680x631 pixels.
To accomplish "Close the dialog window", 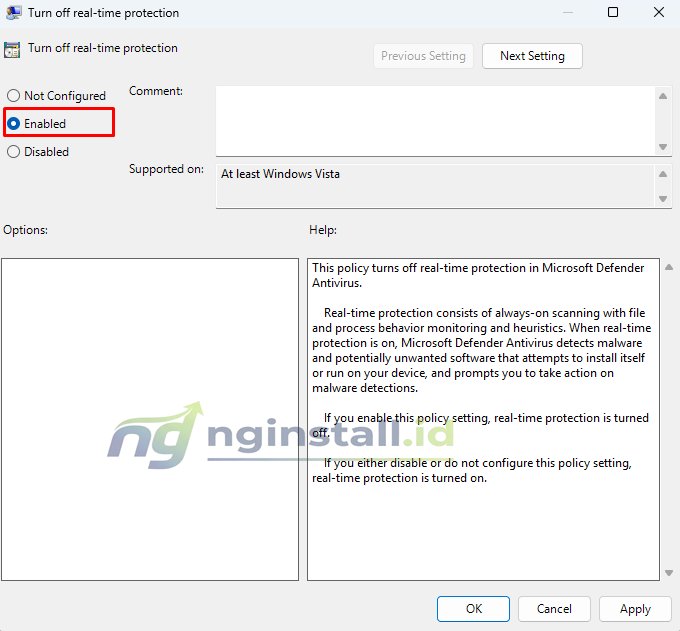I will [x=659, y=12].
